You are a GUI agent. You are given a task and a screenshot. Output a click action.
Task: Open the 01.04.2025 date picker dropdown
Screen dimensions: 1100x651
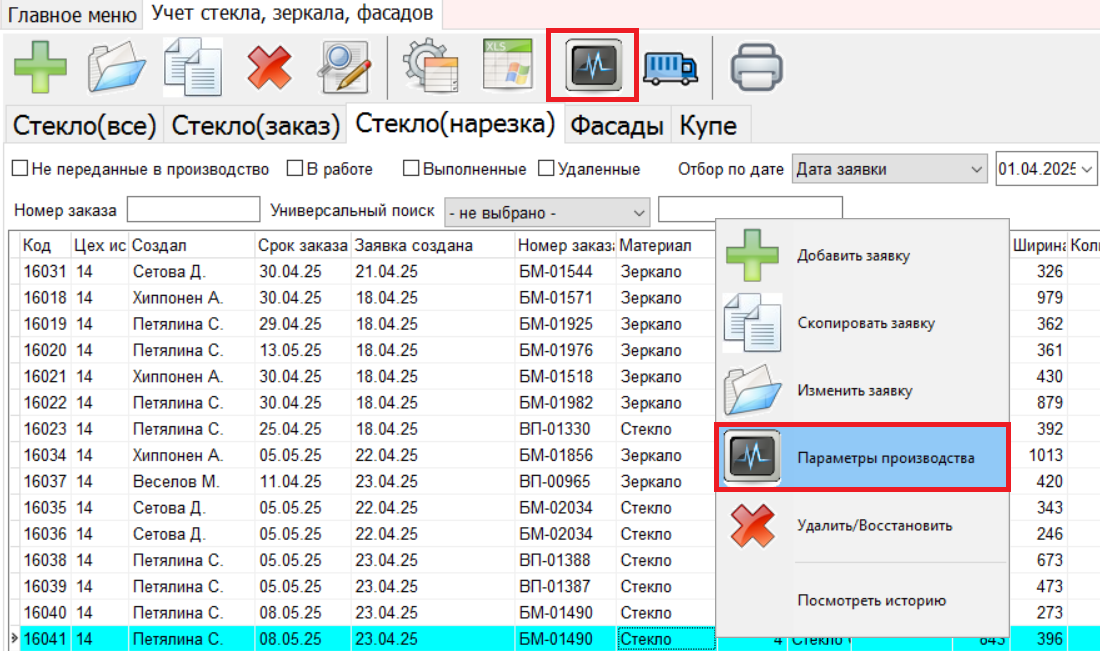[x=1087, y=169]
